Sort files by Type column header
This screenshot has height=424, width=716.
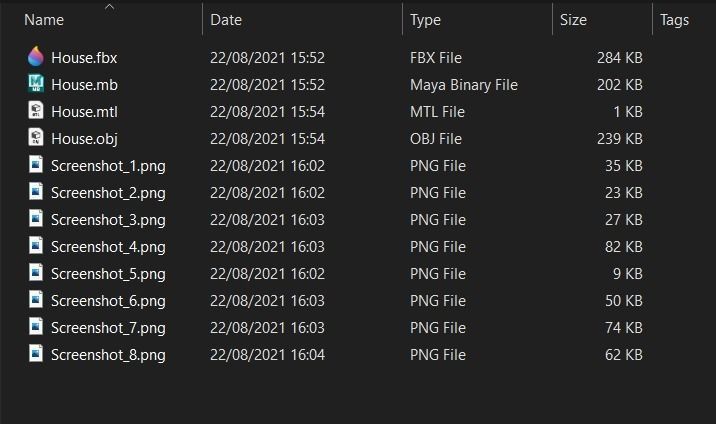[425, 20]
